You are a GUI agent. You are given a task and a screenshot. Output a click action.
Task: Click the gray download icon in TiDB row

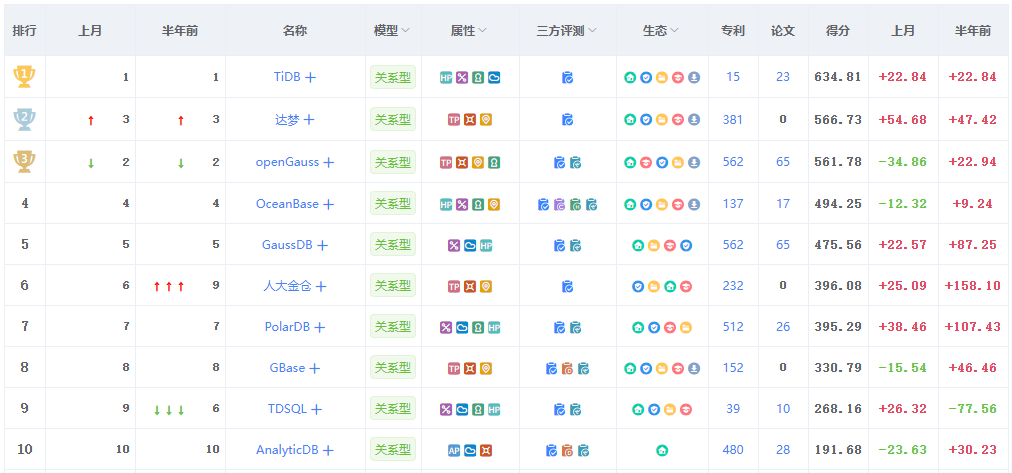click(694, 77)
